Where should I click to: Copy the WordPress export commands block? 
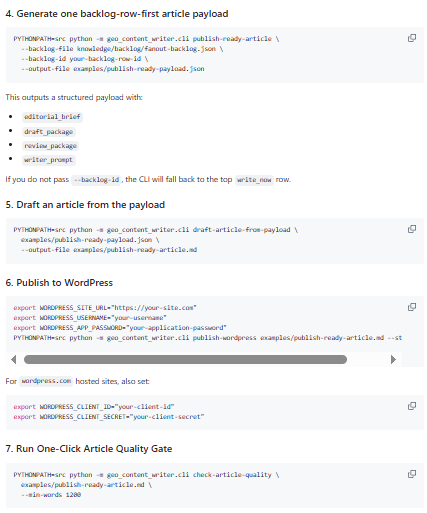point(412,307)
